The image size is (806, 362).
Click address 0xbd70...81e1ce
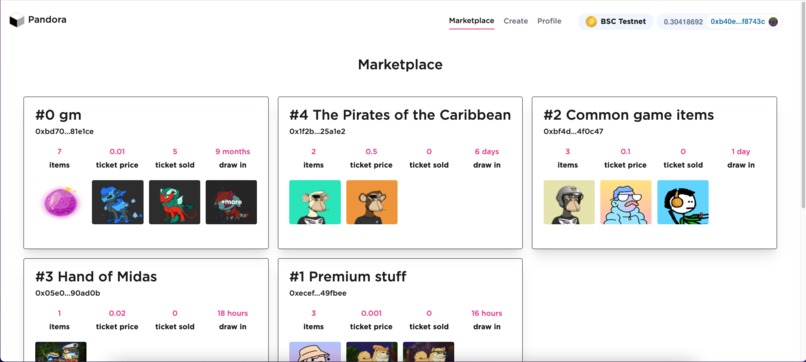(64, 132)
